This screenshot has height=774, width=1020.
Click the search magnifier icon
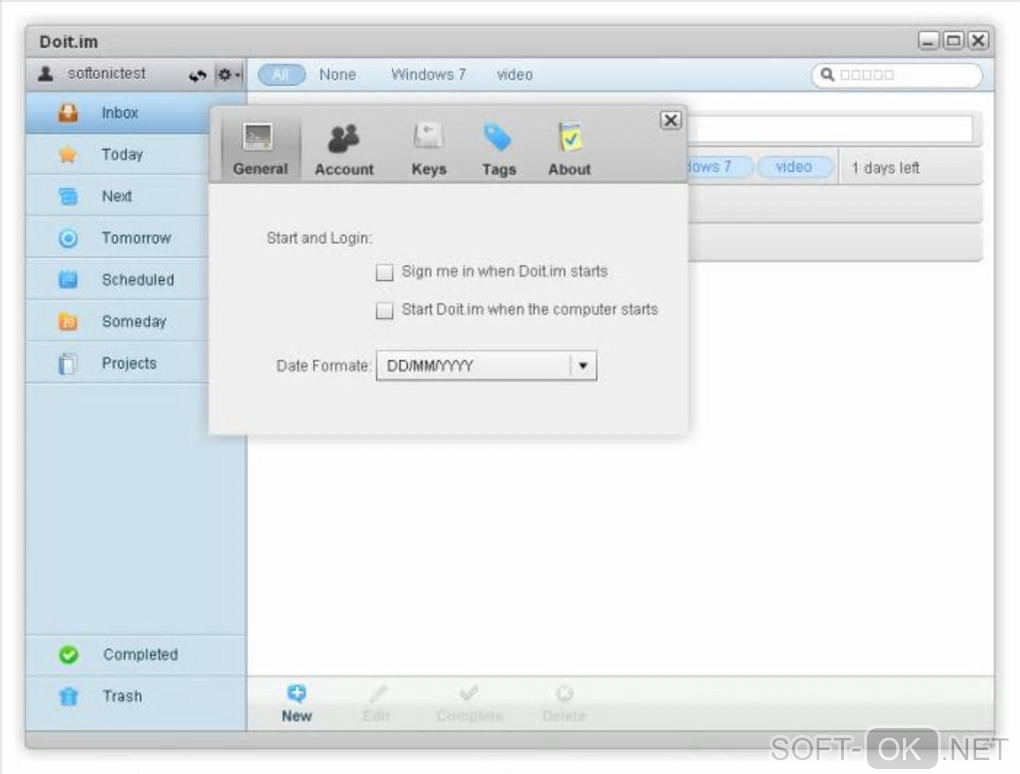point(827,75)
